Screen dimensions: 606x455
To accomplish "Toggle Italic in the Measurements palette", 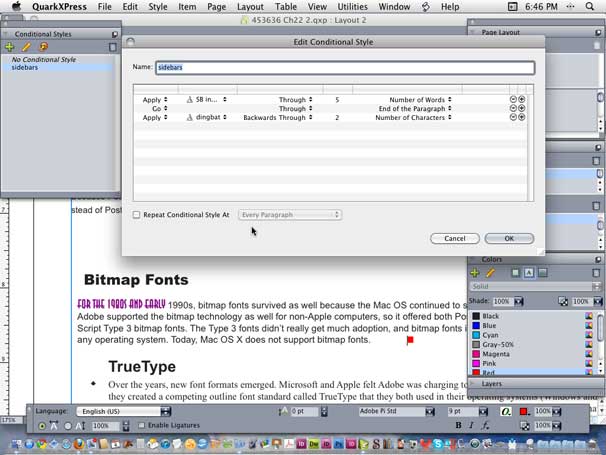I will coord(471,425).
